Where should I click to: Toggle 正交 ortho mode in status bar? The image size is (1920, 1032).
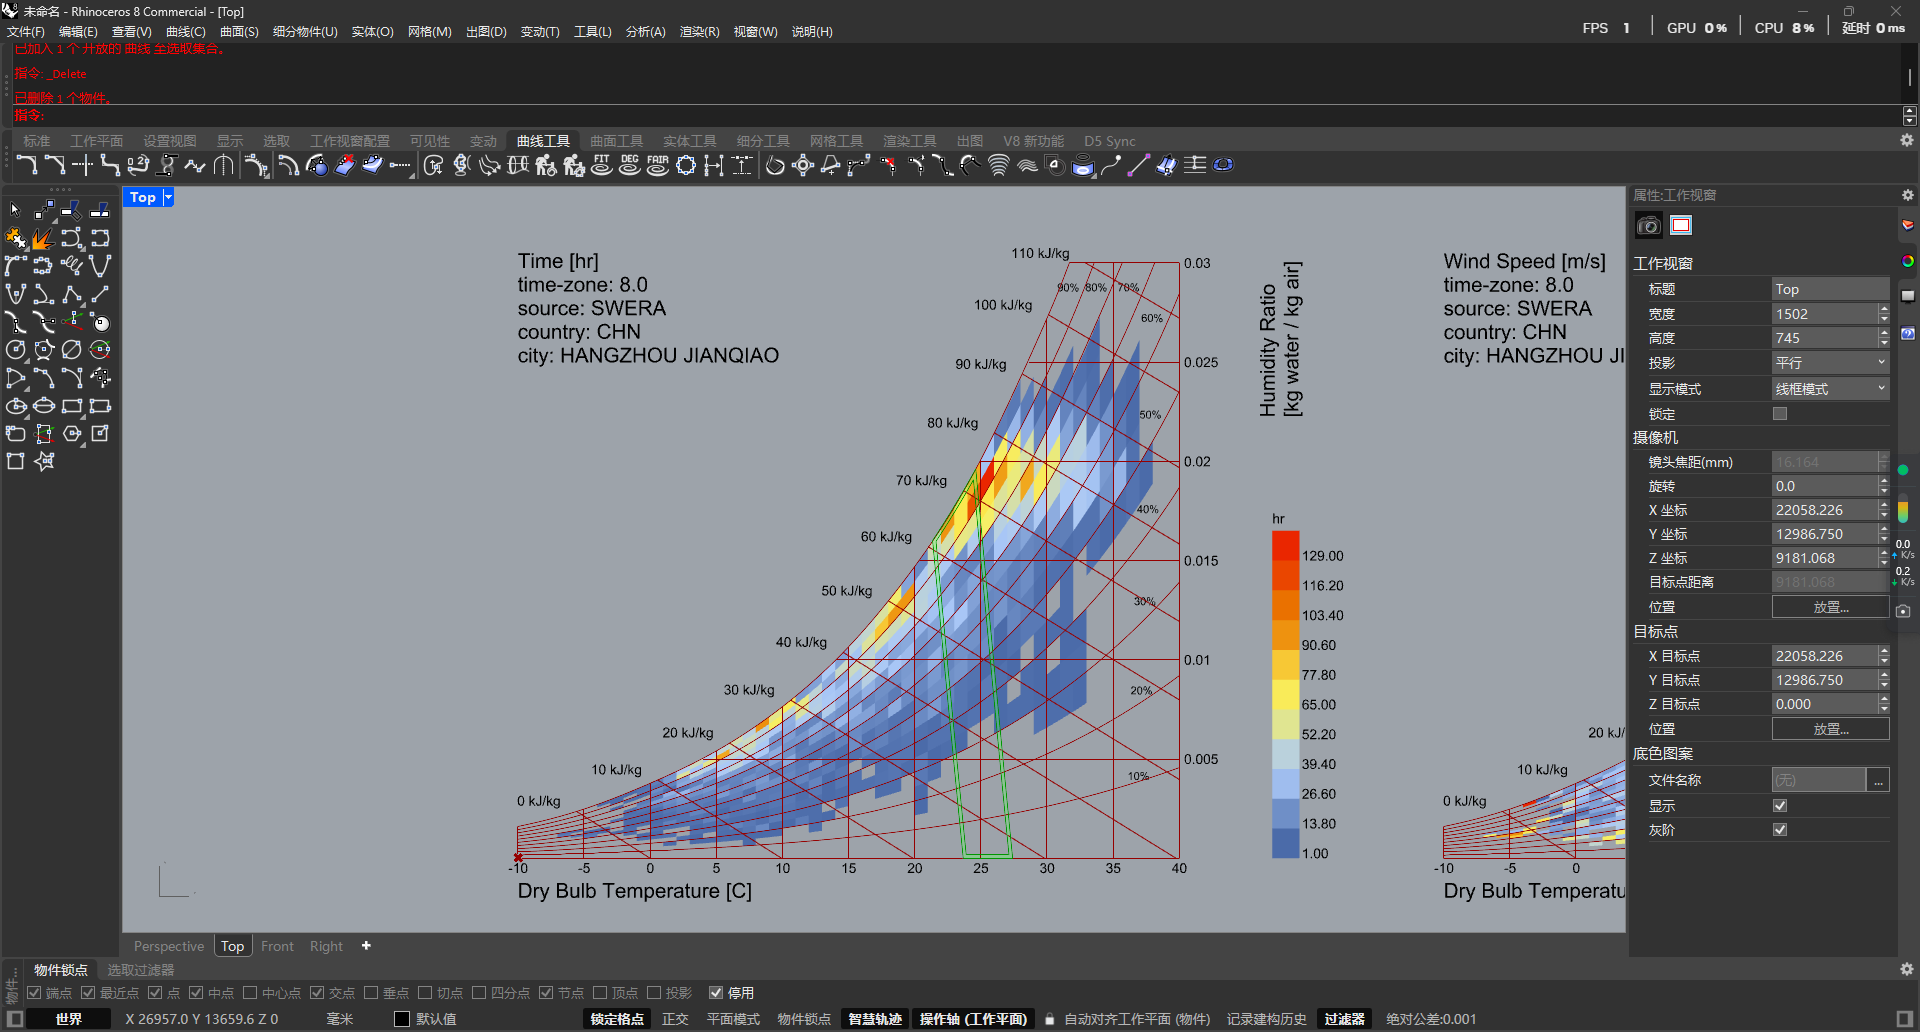[675, 1019]
